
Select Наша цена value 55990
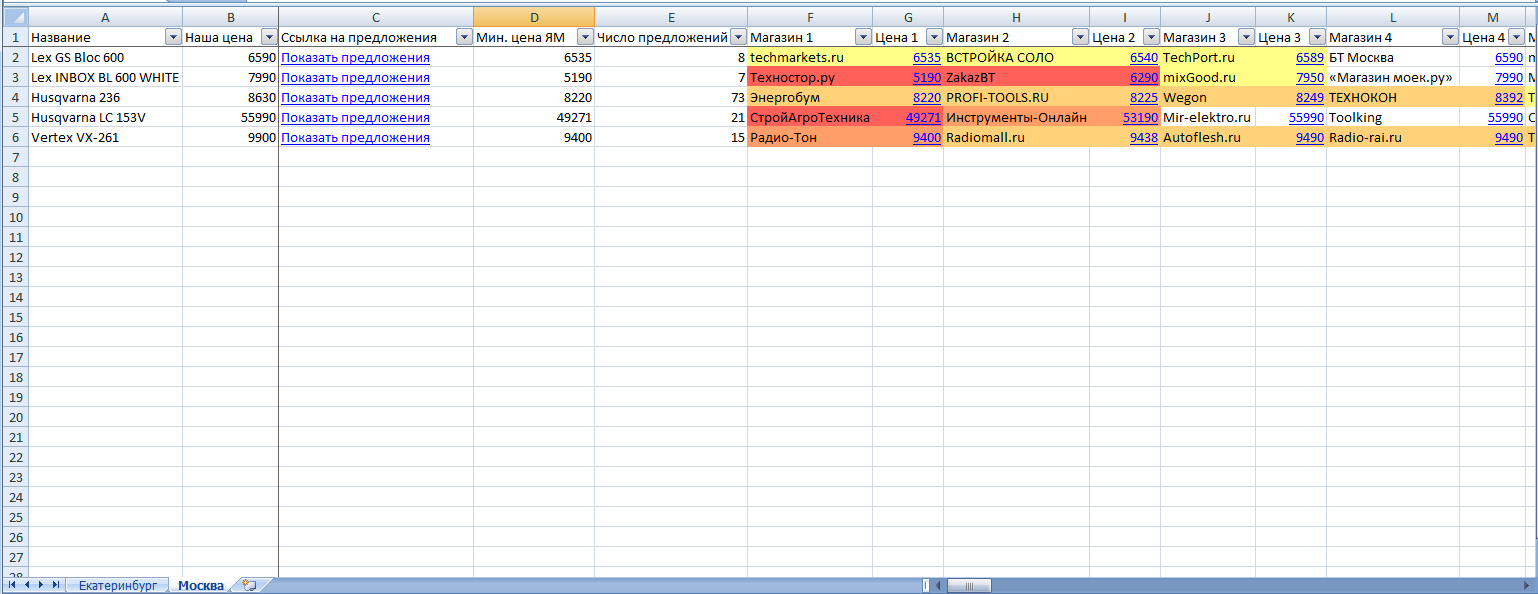230,117
